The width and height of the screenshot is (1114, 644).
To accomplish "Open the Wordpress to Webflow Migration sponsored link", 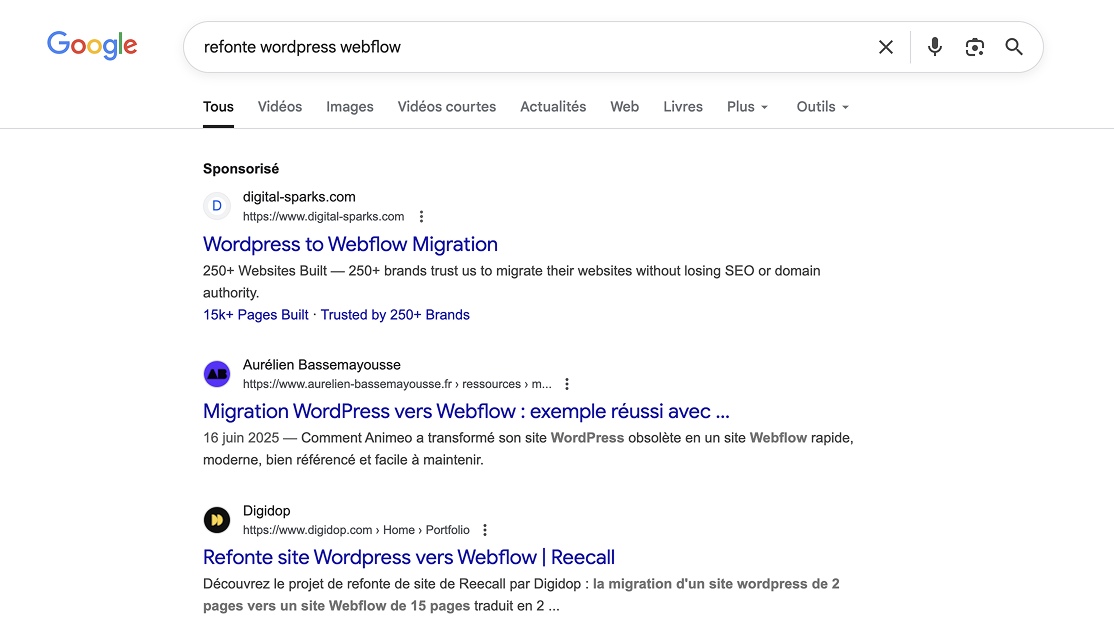I will coord(350,244).
